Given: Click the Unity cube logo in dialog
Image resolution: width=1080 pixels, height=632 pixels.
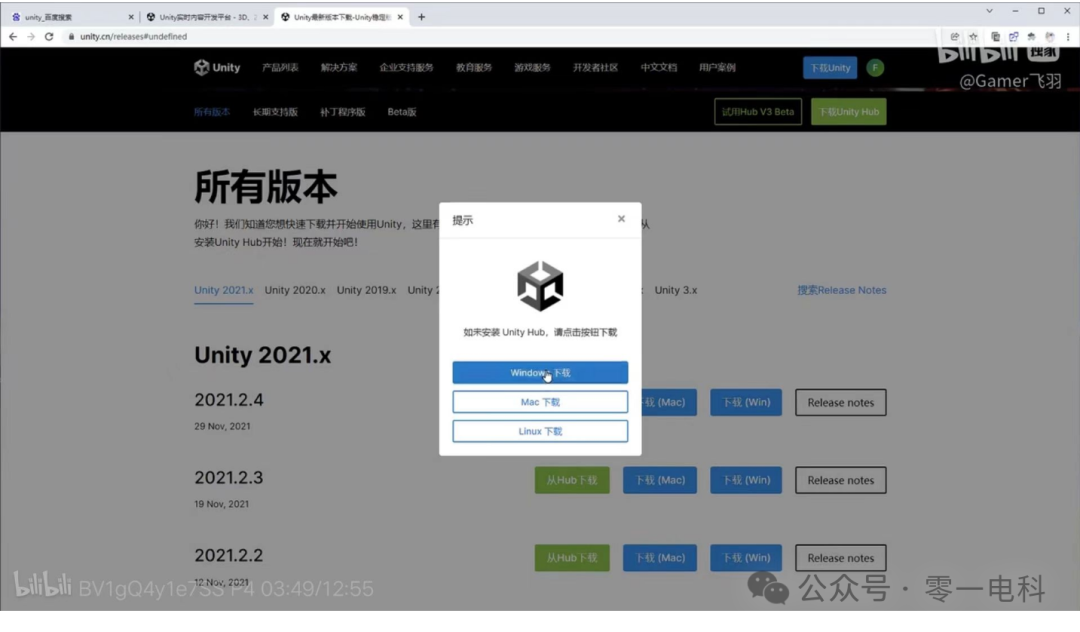Looking at the screenshot, I should (x=540, y=286).
